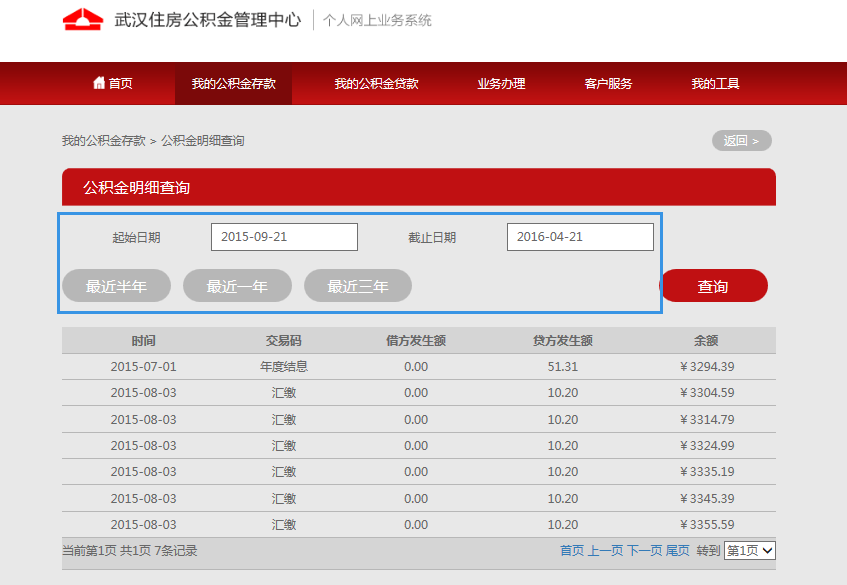The width and height of the screenshot is (847, 585).
Task: Select the 最近半年 range button
Action: coord(116,286)
